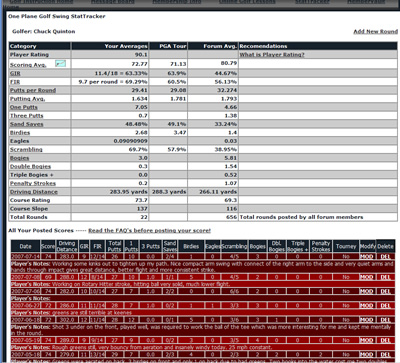Image resolution: width=400 pixels, height=363 pixels.
Task: Select the Scrambling column header in scores table
Action: click(234, 246)
